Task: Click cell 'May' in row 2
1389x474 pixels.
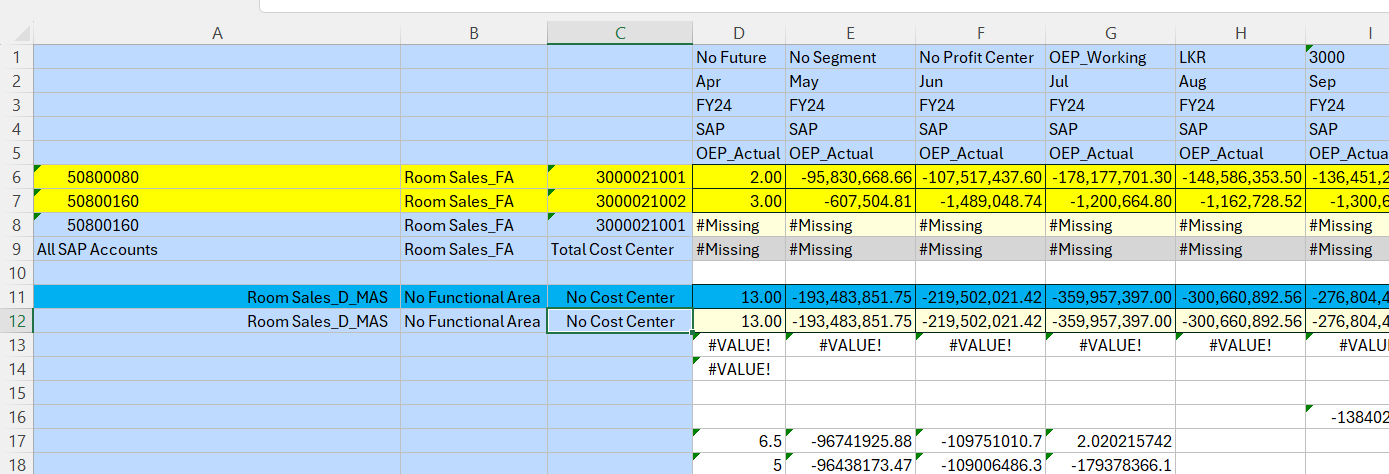Action: click(x=850, y=81)
